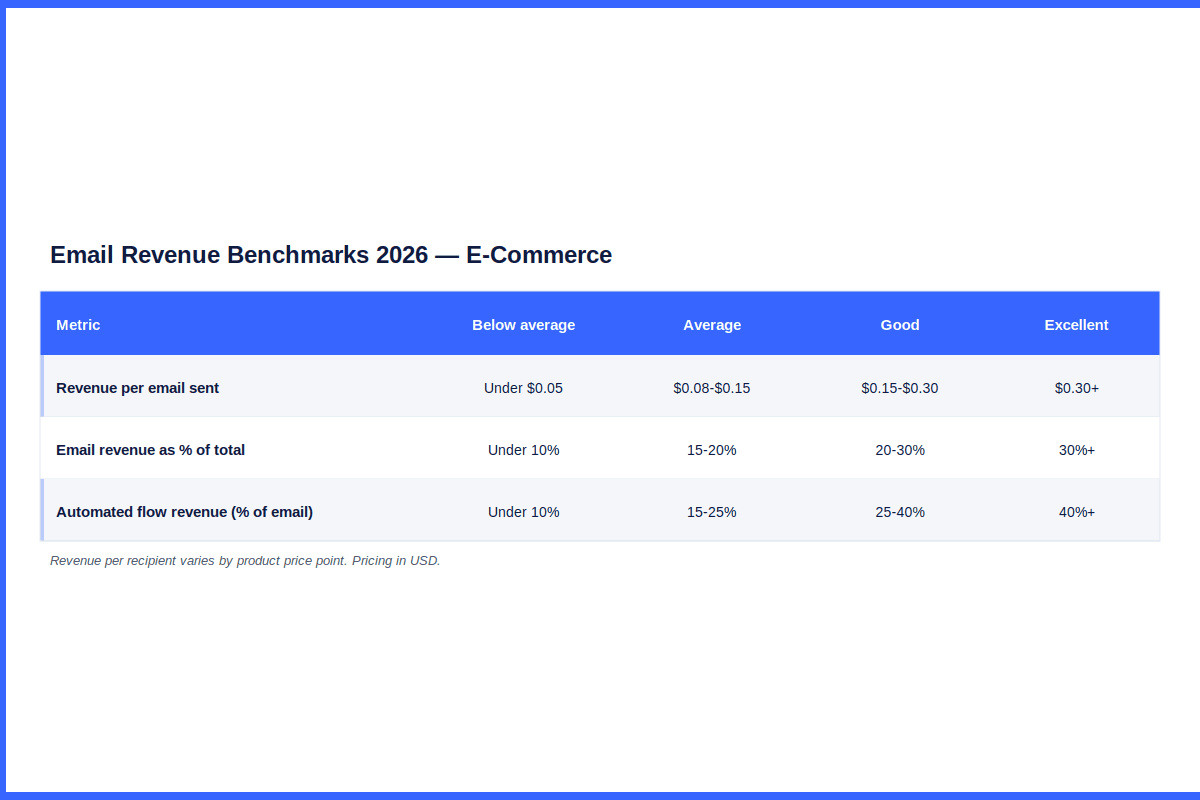Viewport: 1200px width, 800px height.
Task: Click the $0.08-$0.15 cell
Action: coord(712,387)
